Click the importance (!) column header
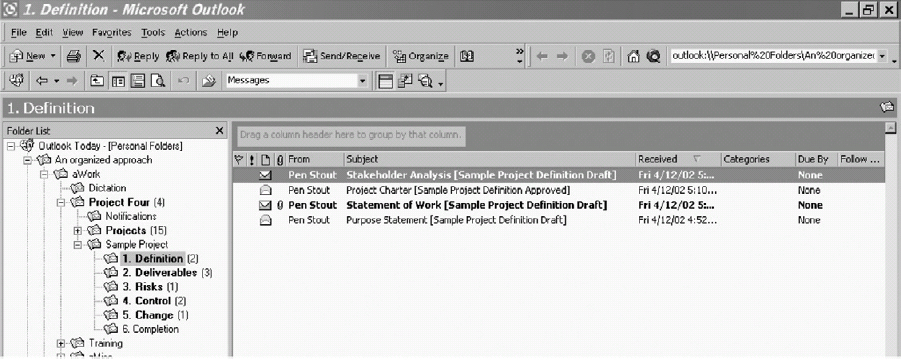This screenshot has height=360, width=901. 252,159
